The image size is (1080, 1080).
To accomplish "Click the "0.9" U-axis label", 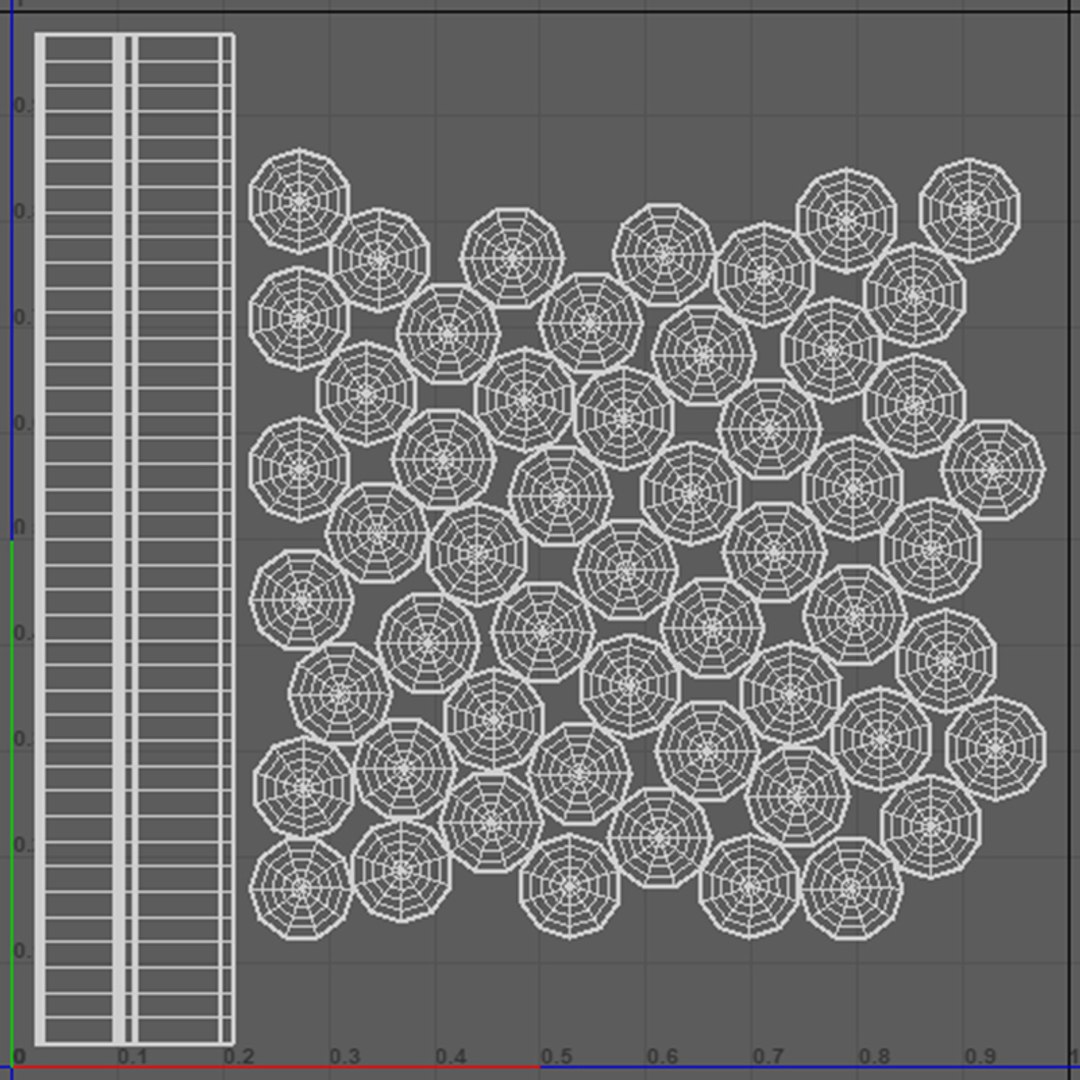I will click(x=980, y=1056).
